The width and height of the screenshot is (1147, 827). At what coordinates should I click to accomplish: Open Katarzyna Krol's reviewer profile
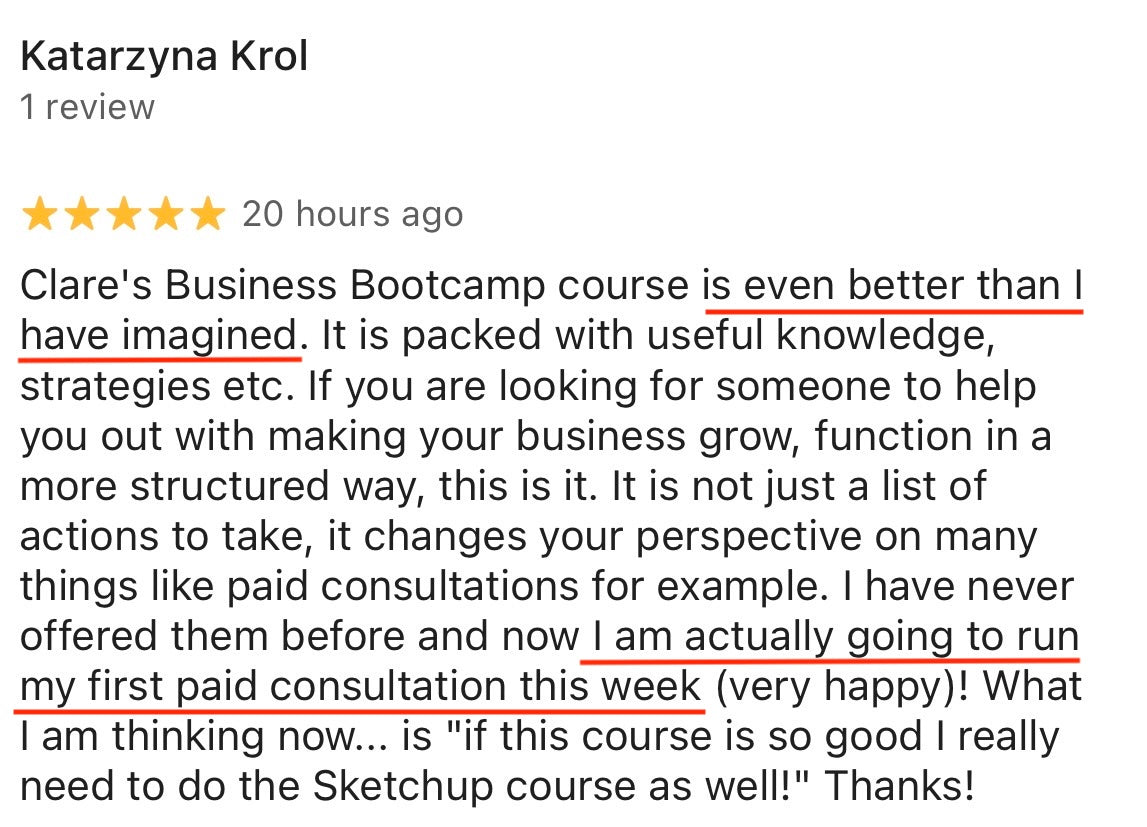click(x=164, y=57)
